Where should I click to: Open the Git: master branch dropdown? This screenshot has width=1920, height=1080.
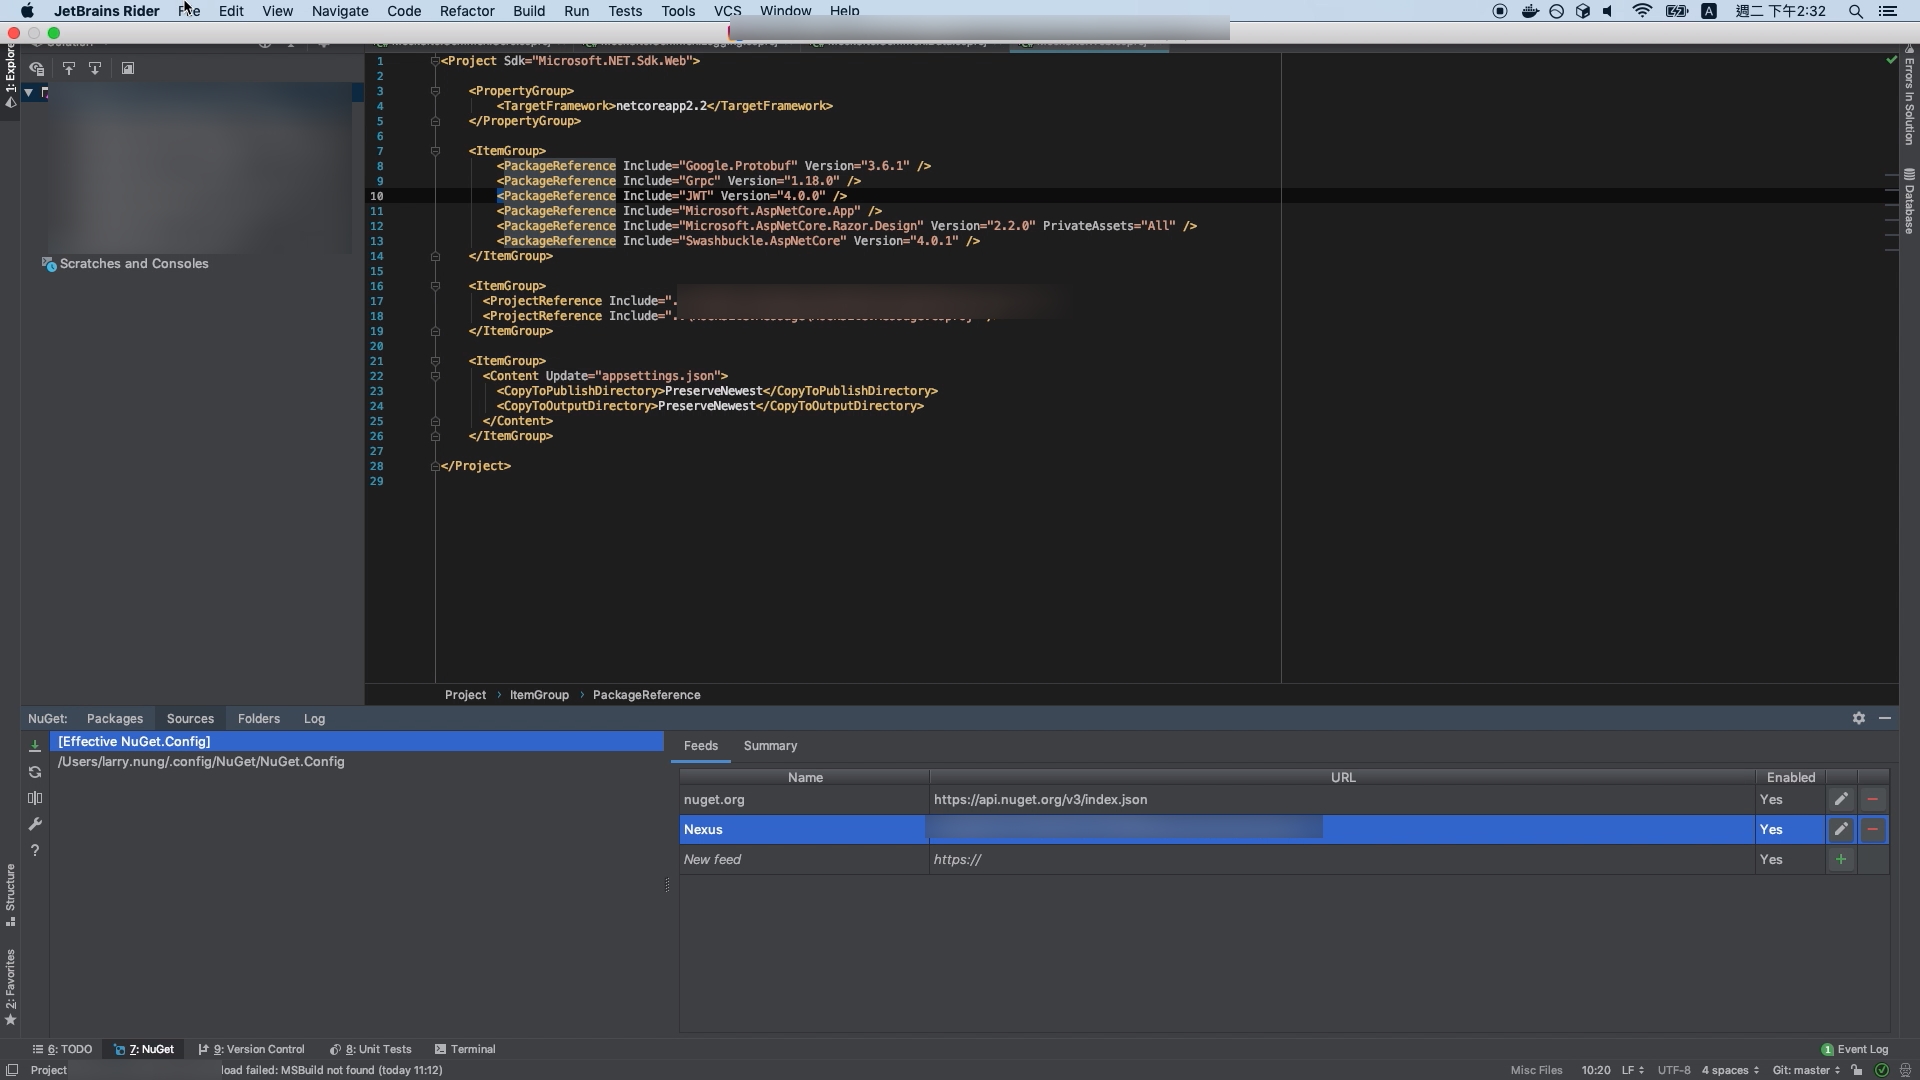1806,1070
